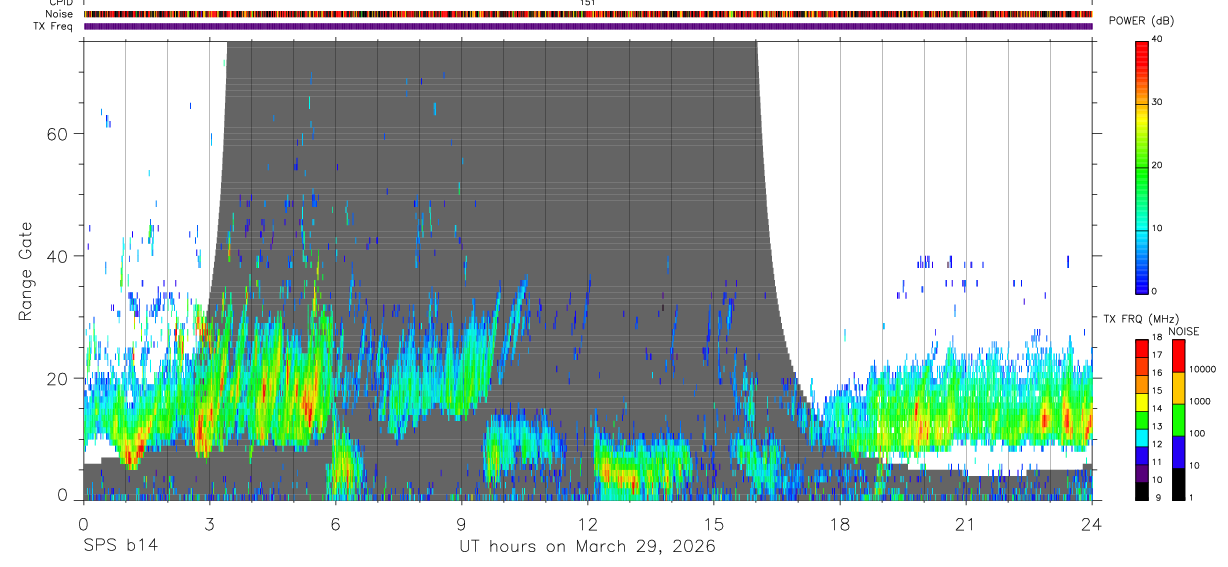This screenshot has height=567, width=1228.
Task: Click the 20 label on POWER colorbar
Action: pos(1158,165)
